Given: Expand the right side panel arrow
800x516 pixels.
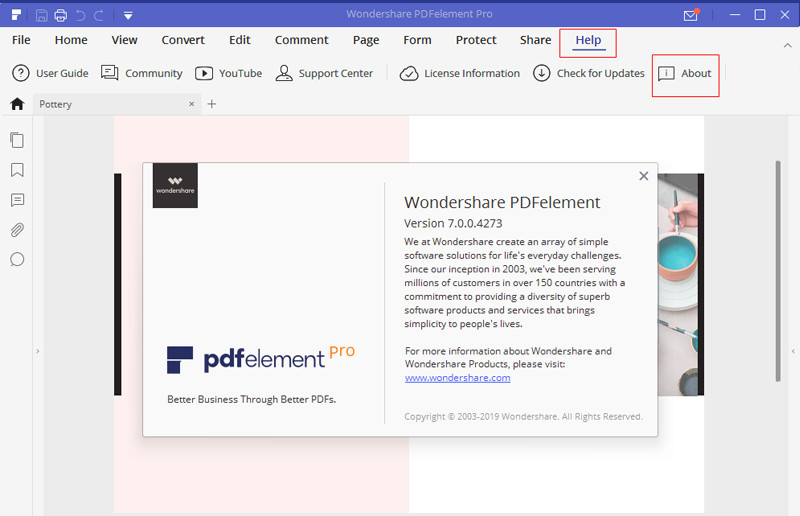Looking at the screenshot, I should pyautogui.click(x=793, y=351).
